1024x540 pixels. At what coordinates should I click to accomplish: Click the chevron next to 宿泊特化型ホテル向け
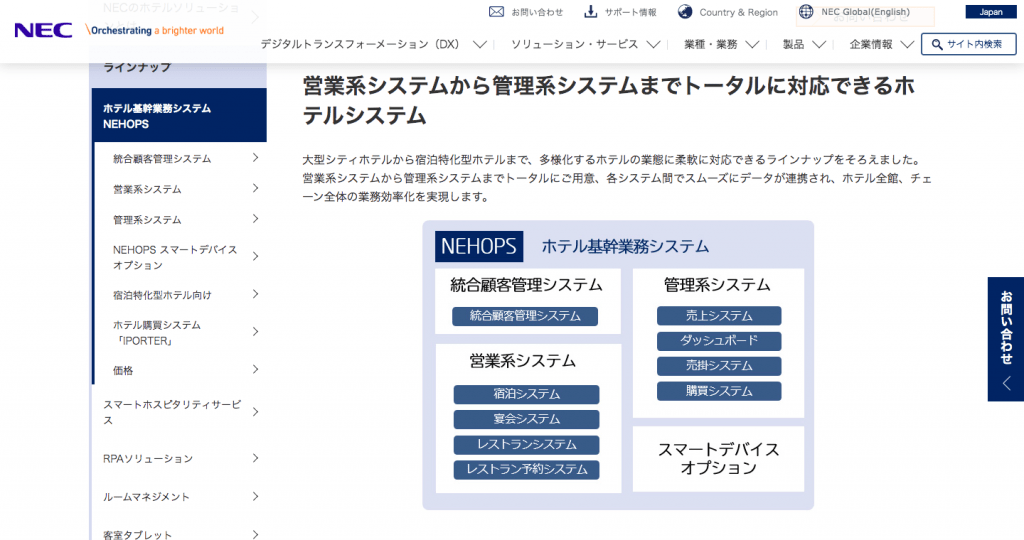click(x=255, y=294)
